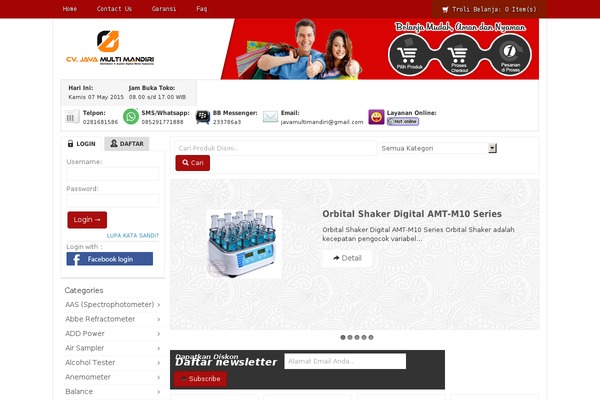Screen dimensions: 600x400
Task: Switch to the DAFTAR tab
Action: point(127,144)
